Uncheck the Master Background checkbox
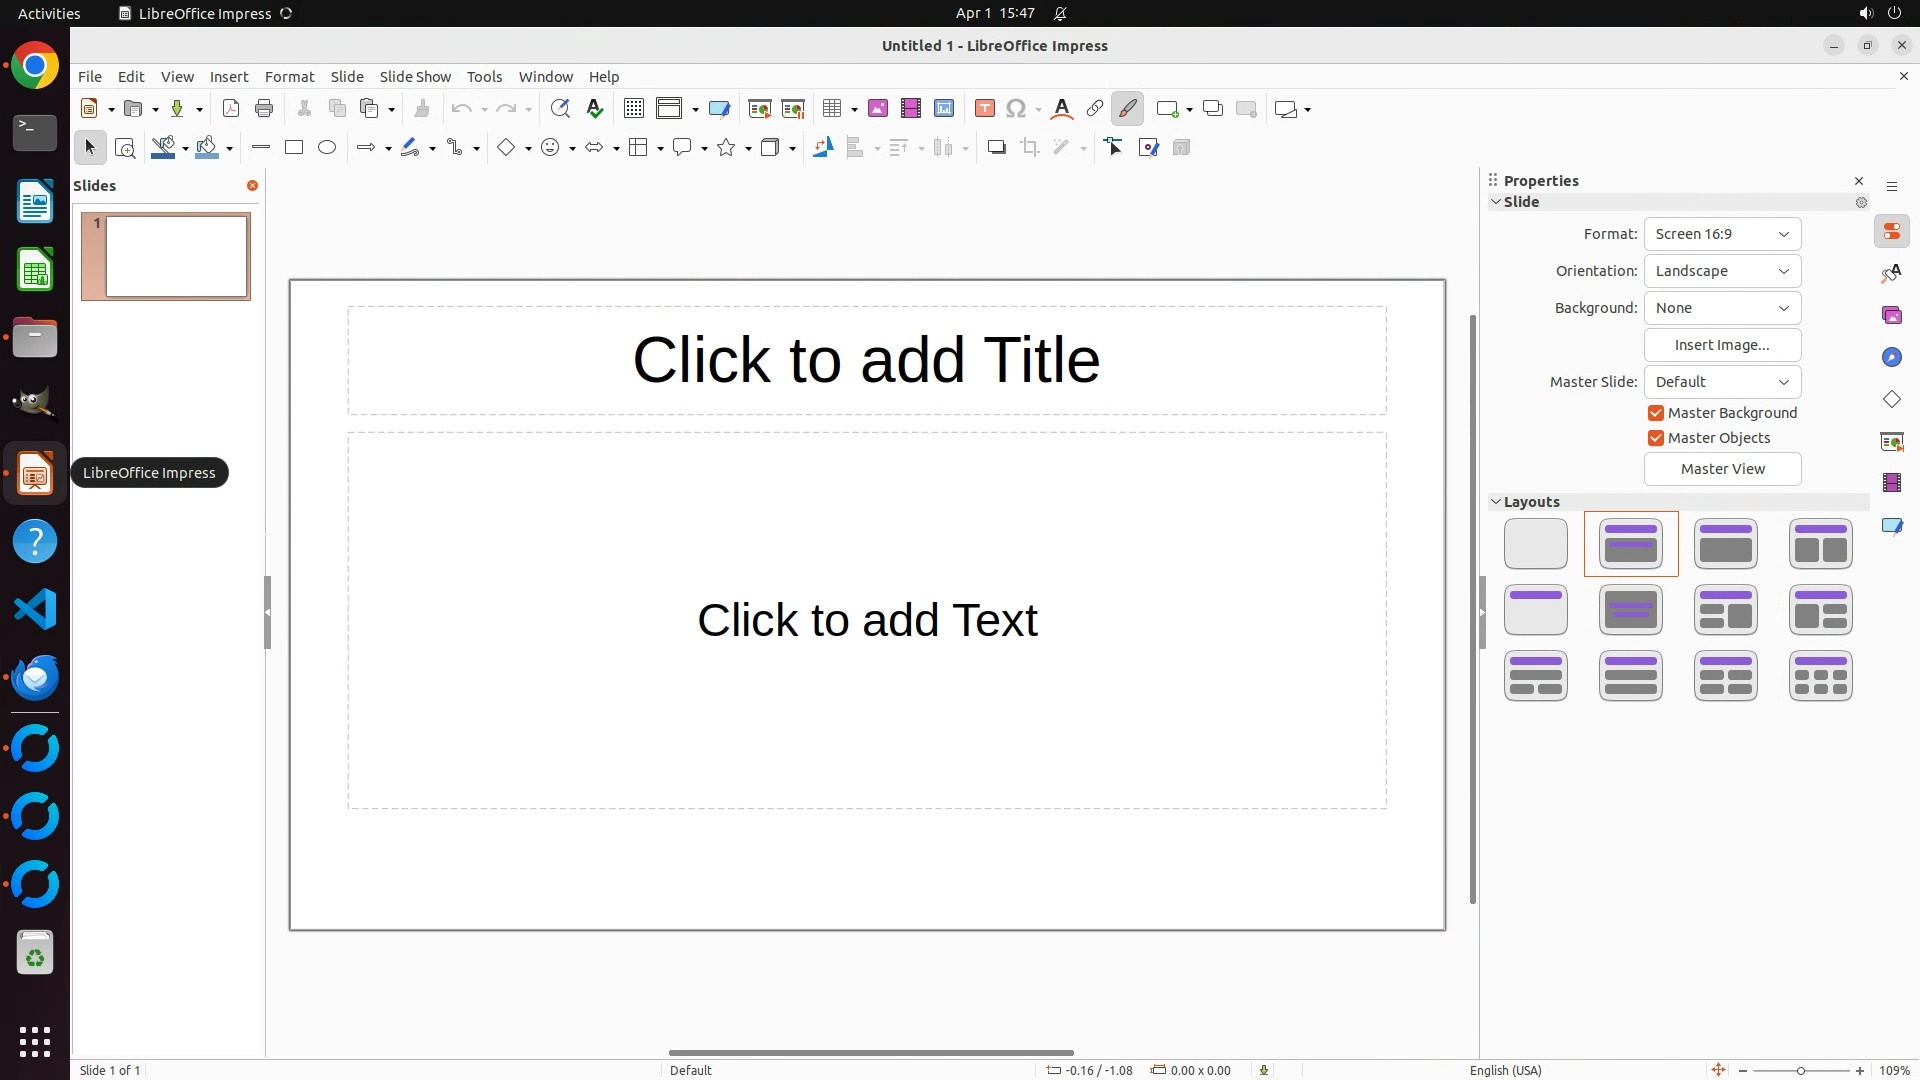The height and width of the screenshot is (1080, 1920). point(1656,413)
